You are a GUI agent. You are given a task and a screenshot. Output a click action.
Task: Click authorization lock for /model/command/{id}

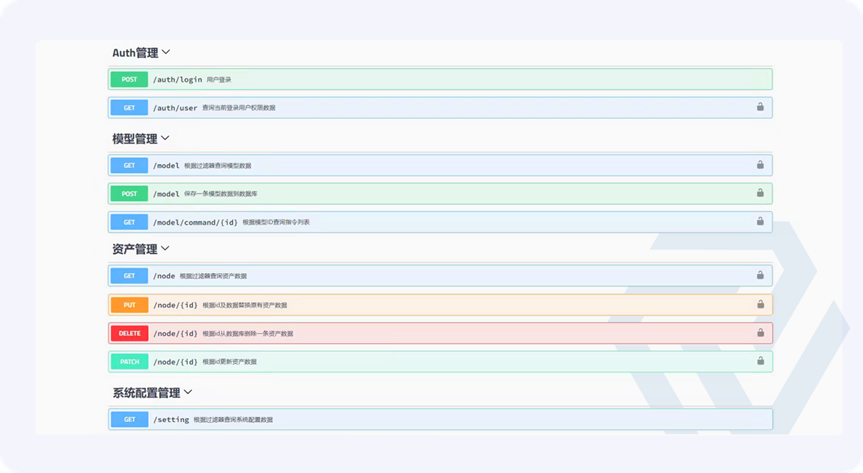pyautogui.click(x=760, y=222)
